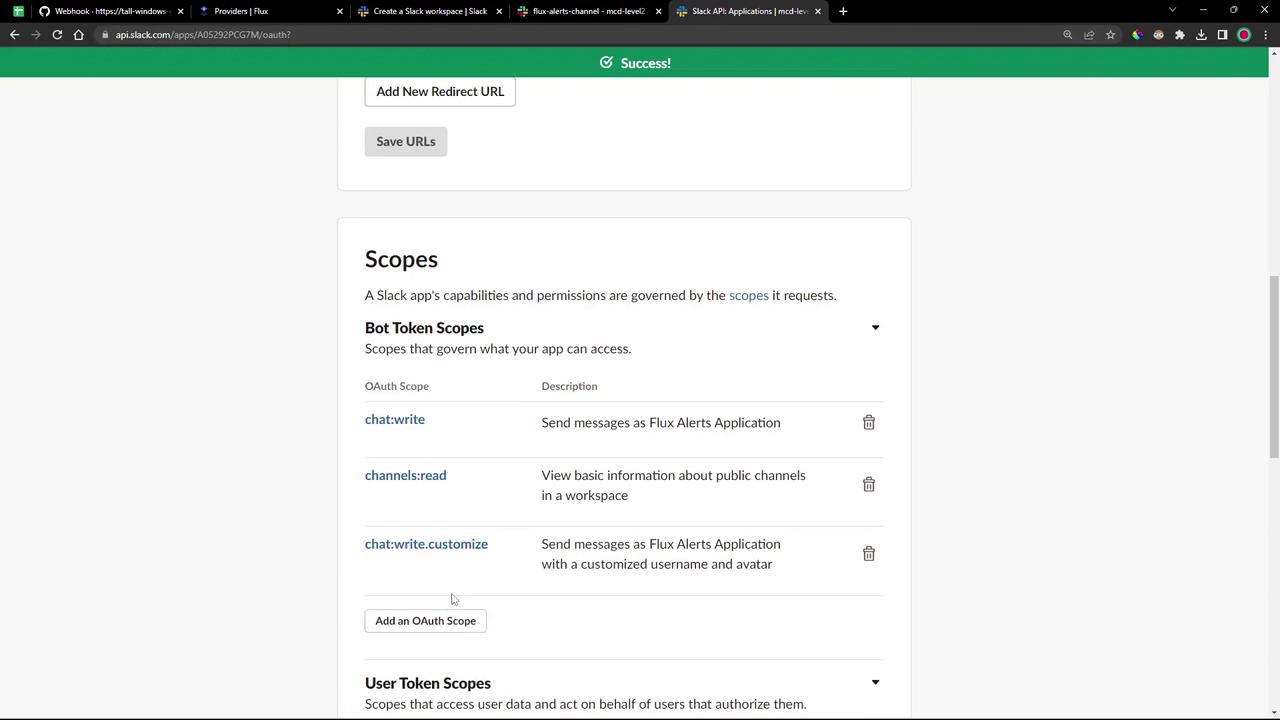Click Add an OAuth Scope button
Viewport: 1280px width, 720px height.
click(x=426, y=621)
